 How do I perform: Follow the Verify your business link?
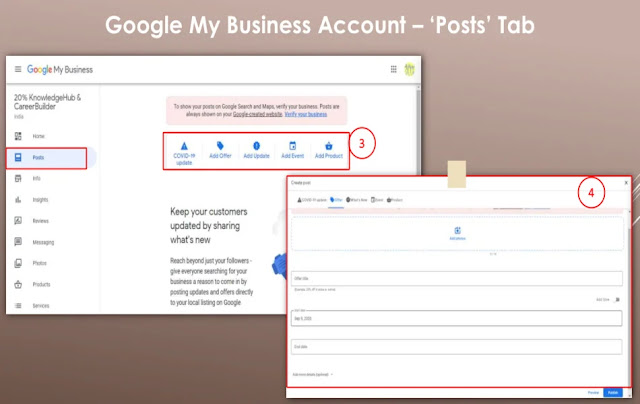point(306,114)
